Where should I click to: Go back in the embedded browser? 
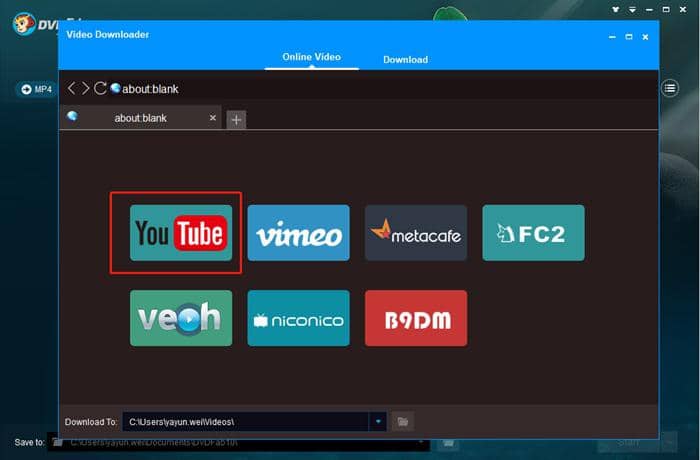pos(71,88)
